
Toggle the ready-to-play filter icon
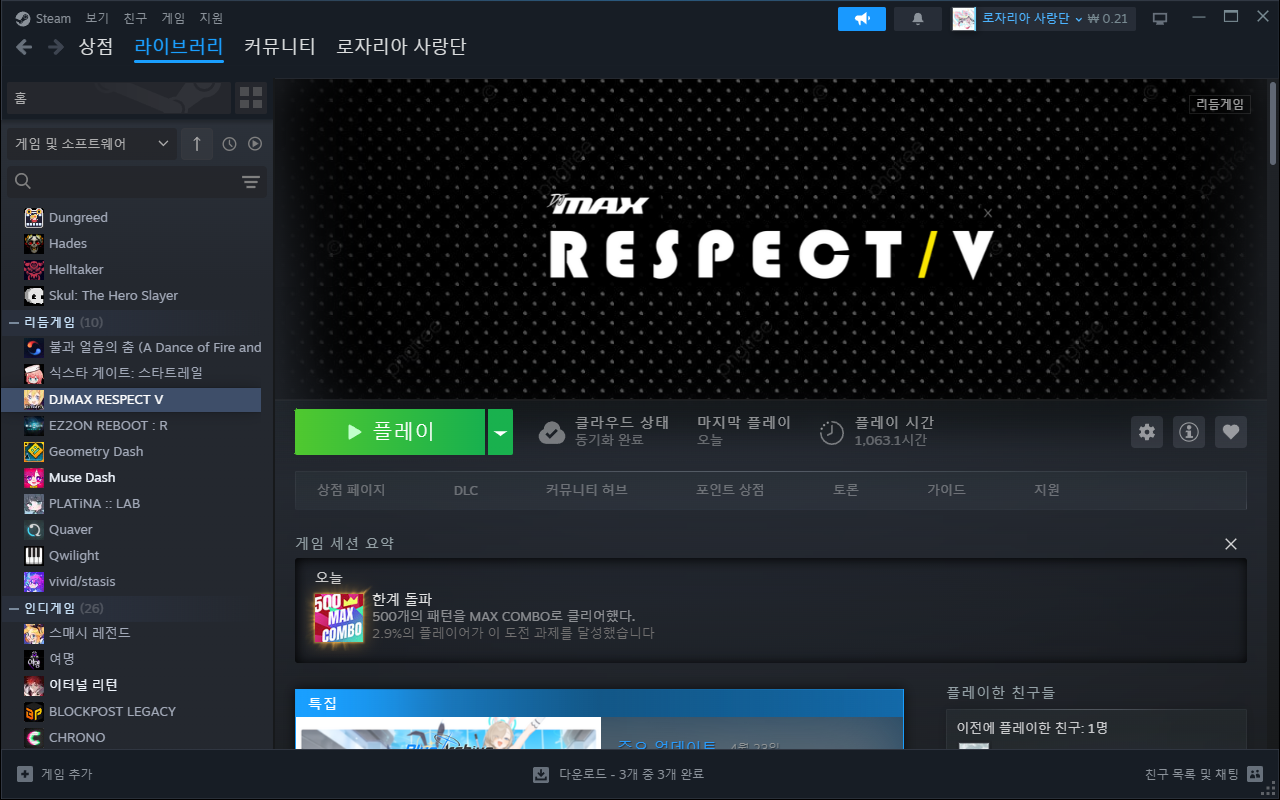point(255,144)
